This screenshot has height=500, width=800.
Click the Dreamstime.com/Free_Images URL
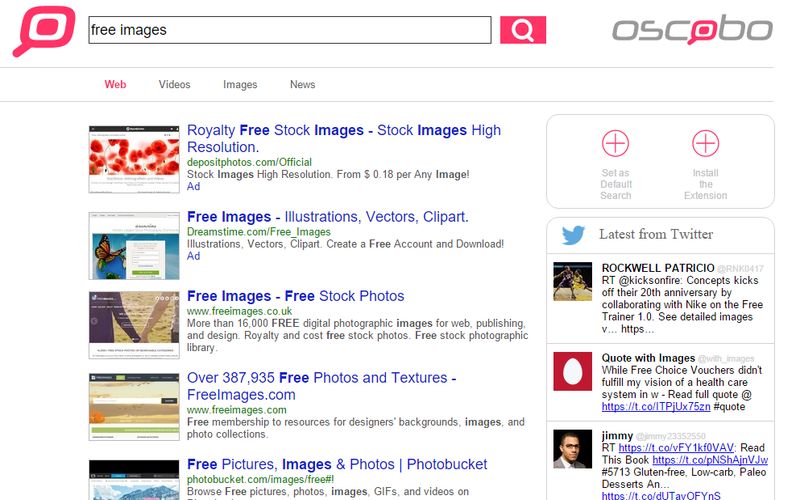(259, 232)
